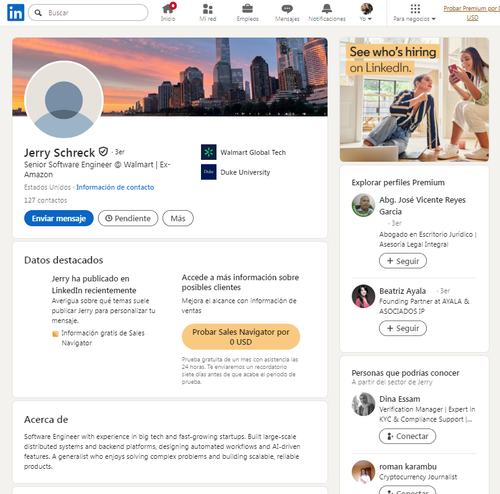Open Beatriz Ayala's avatar
500x494 pixels.
tap(363, 296)
